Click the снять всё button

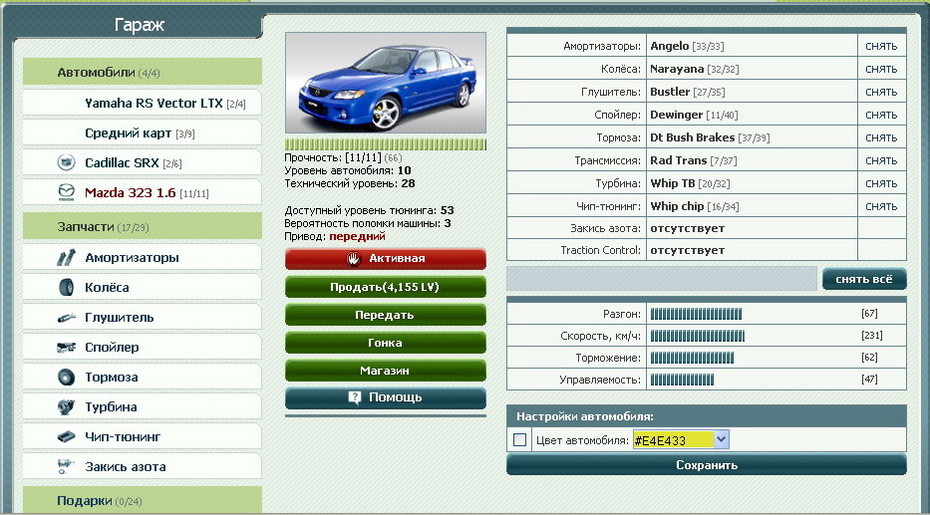pyautogui.click(x=864, y=279)
